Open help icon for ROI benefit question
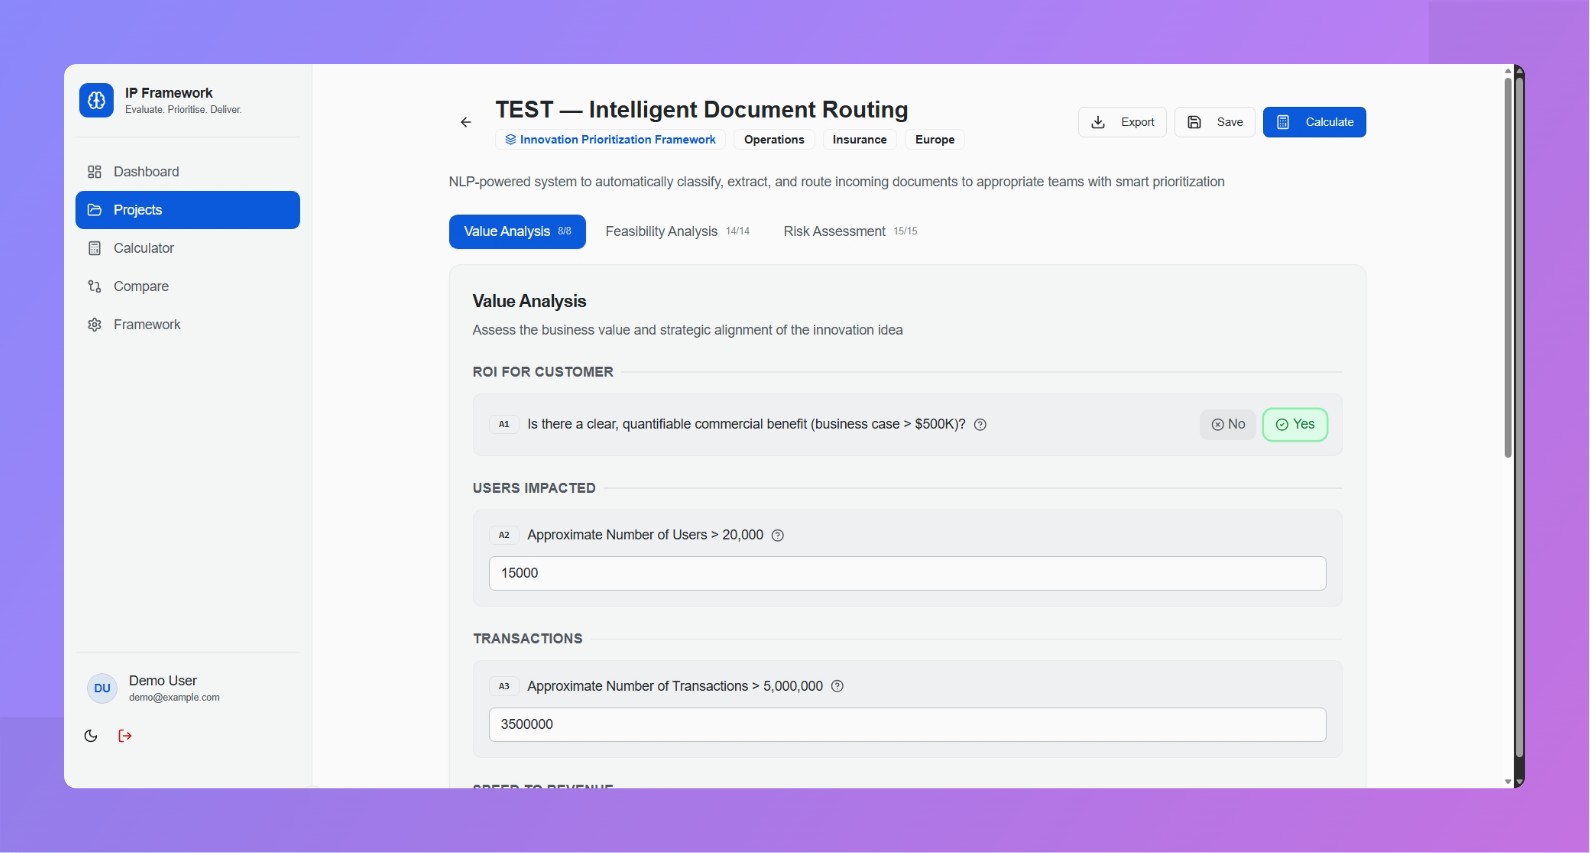This screenshot has width=1590, height=853. coord(980,425)
